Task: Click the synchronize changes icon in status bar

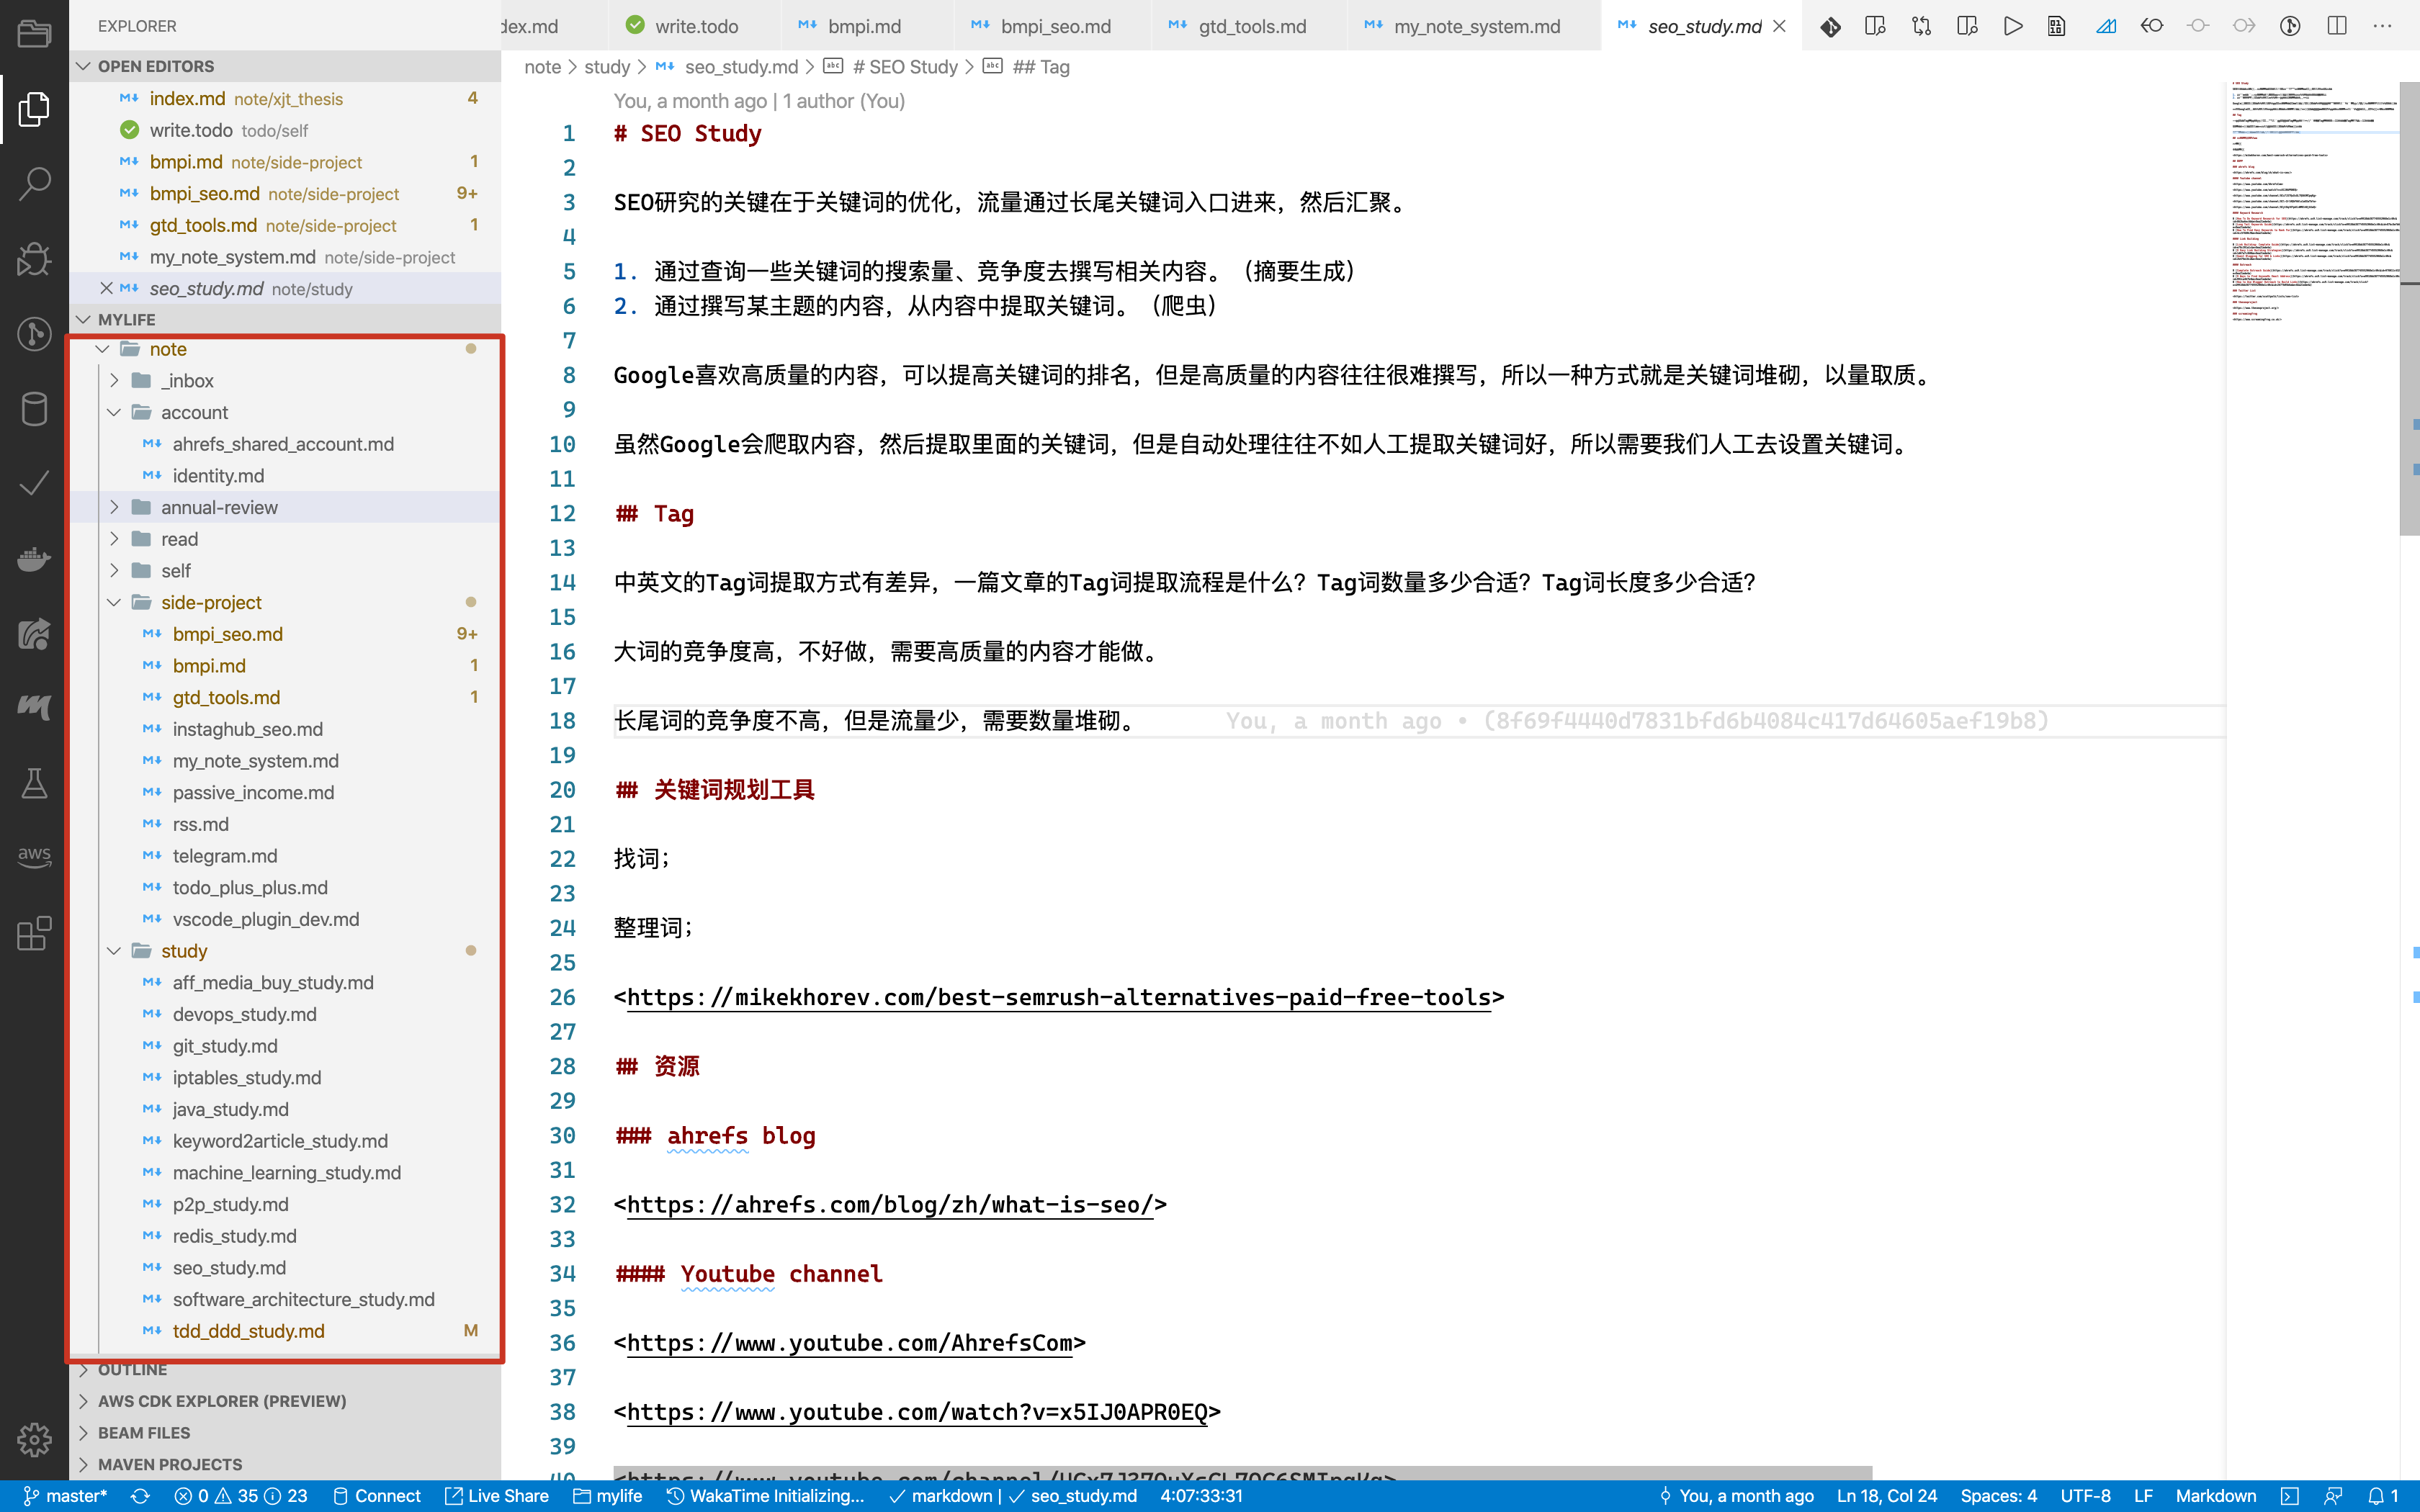Action: (140, 1496)
